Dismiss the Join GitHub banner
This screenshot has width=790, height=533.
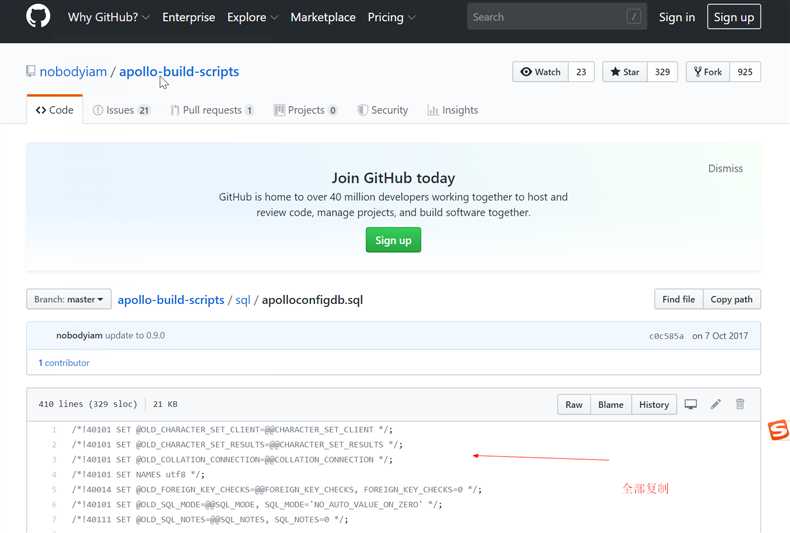point(725,168)
